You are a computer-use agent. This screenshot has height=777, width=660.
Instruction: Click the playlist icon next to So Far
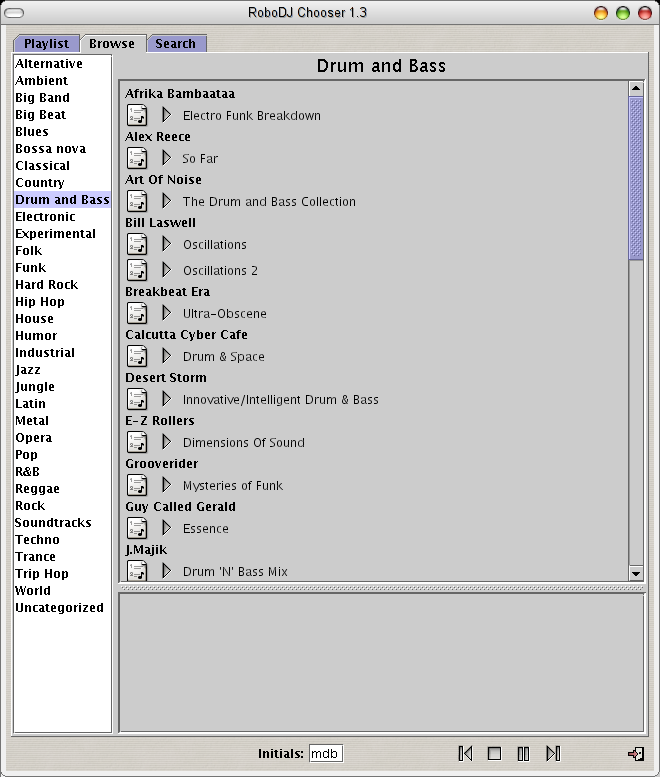[137, 158]
